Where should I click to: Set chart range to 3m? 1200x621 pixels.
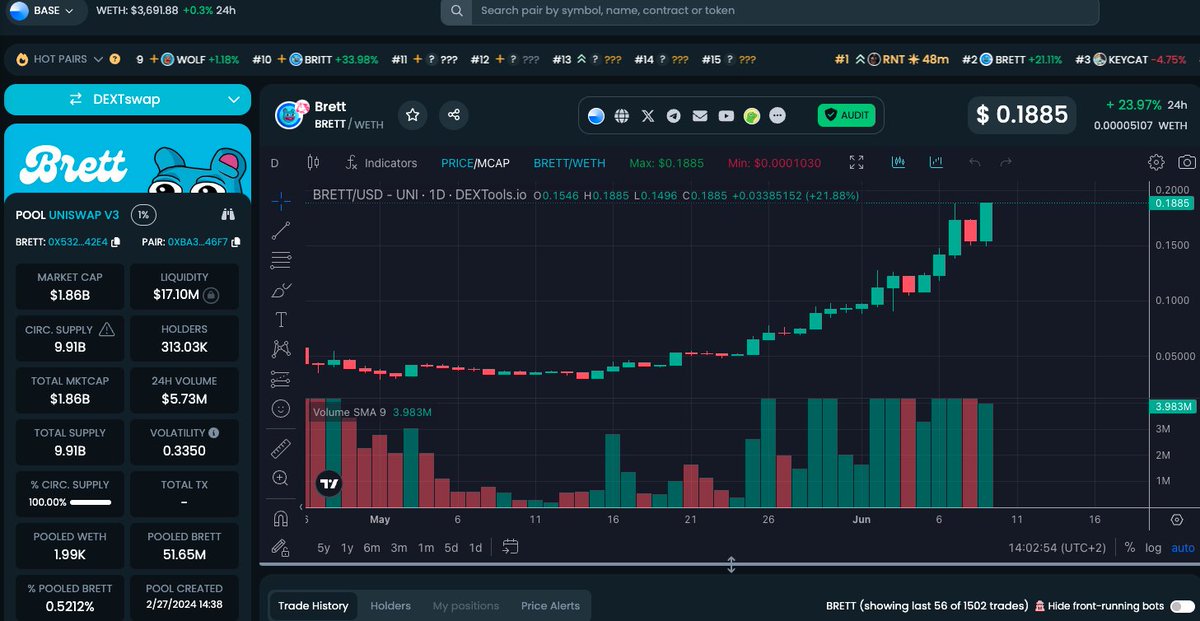pyautogui.click(x=399, y=547)
